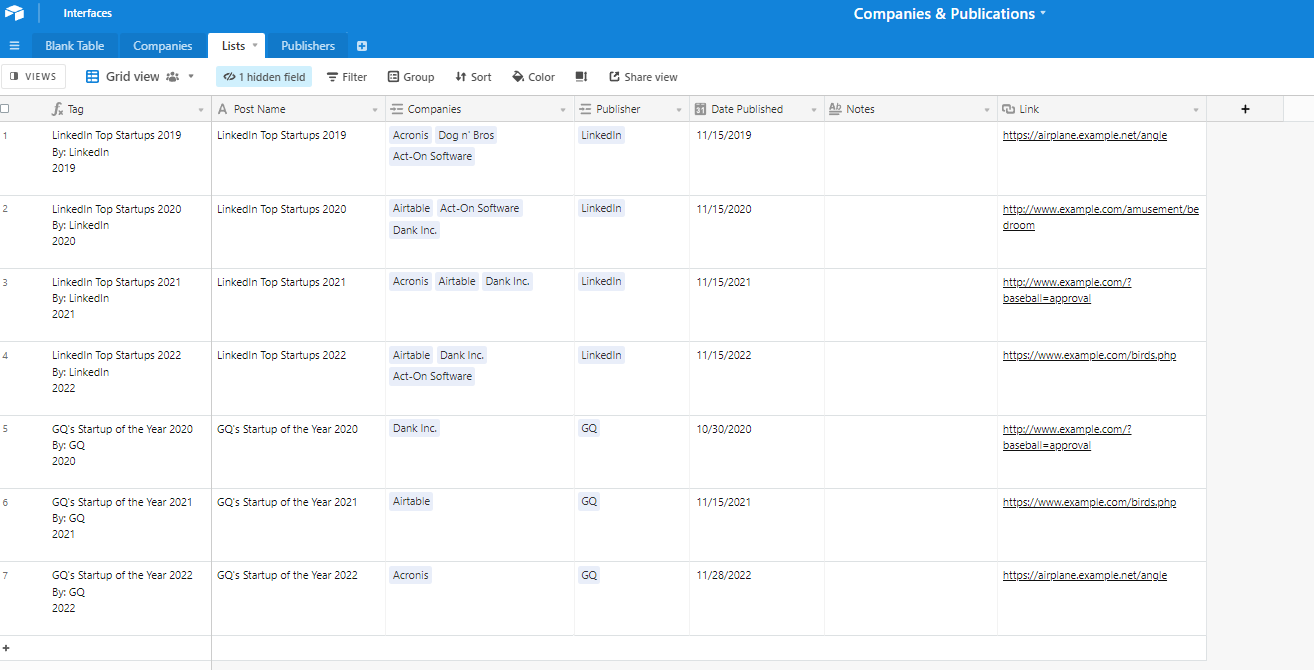Add a new table with plus icon
Image resolution: width=1314 pixels, height=670 pixels.
362,46
